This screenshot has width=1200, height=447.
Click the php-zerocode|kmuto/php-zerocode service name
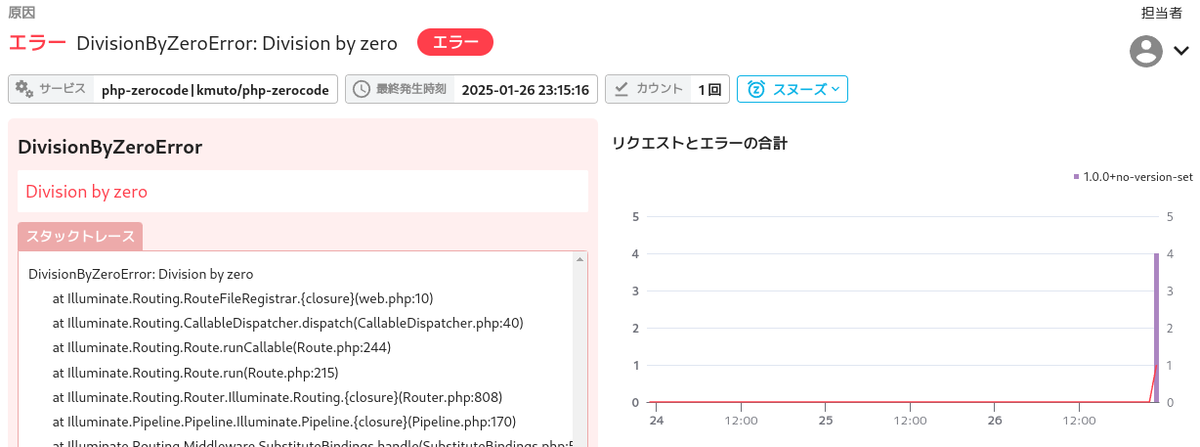pos(215,89)
